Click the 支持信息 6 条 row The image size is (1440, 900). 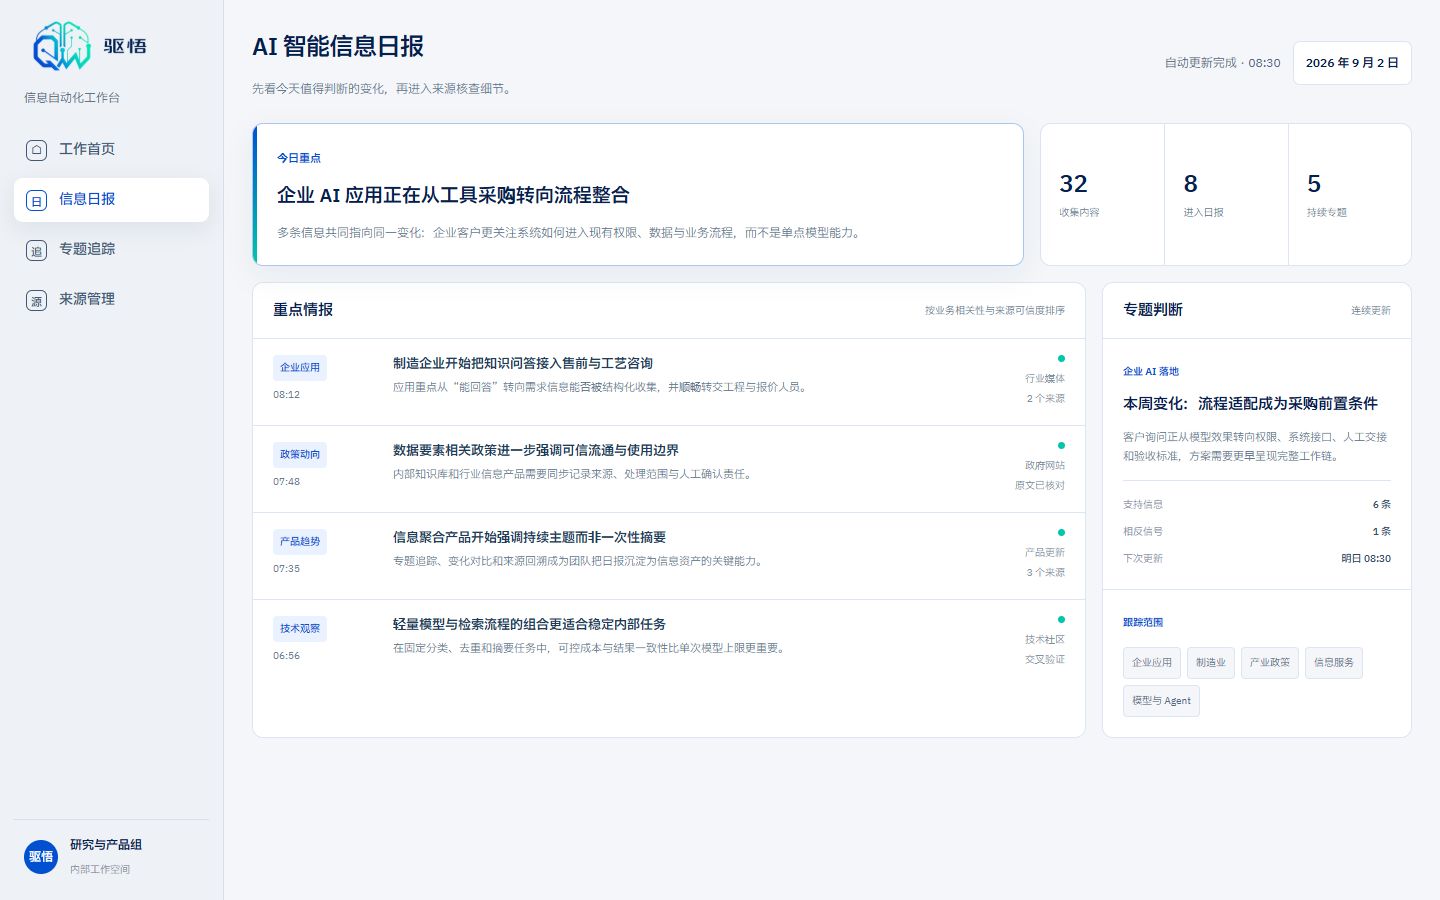[x=1257, y=504]
